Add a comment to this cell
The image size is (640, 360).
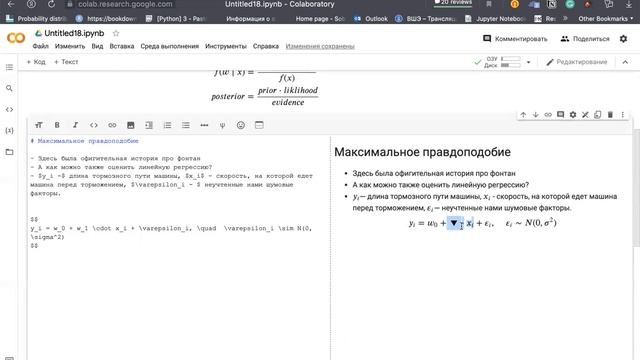(x=560, y=115)
